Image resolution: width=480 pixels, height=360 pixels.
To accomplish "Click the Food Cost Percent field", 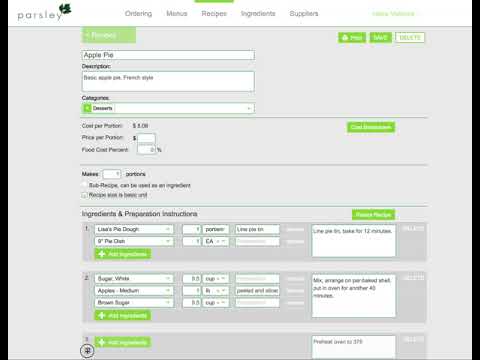I will [146, 150].
